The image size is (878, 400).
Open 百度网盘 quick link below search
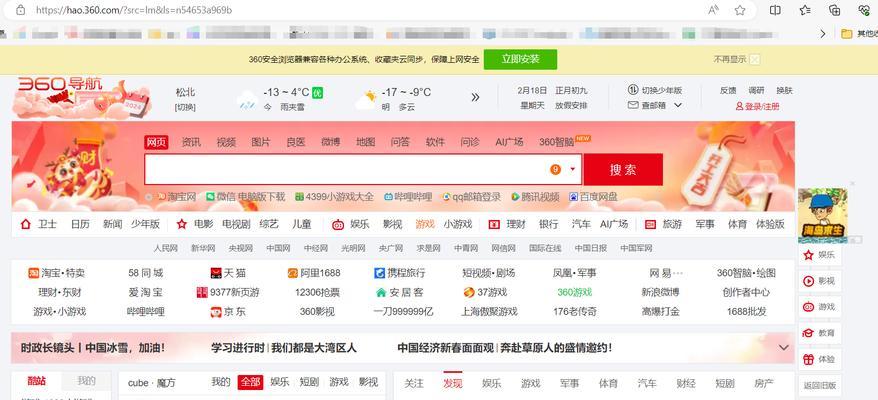pyautogui.click(x=594, y=197)
